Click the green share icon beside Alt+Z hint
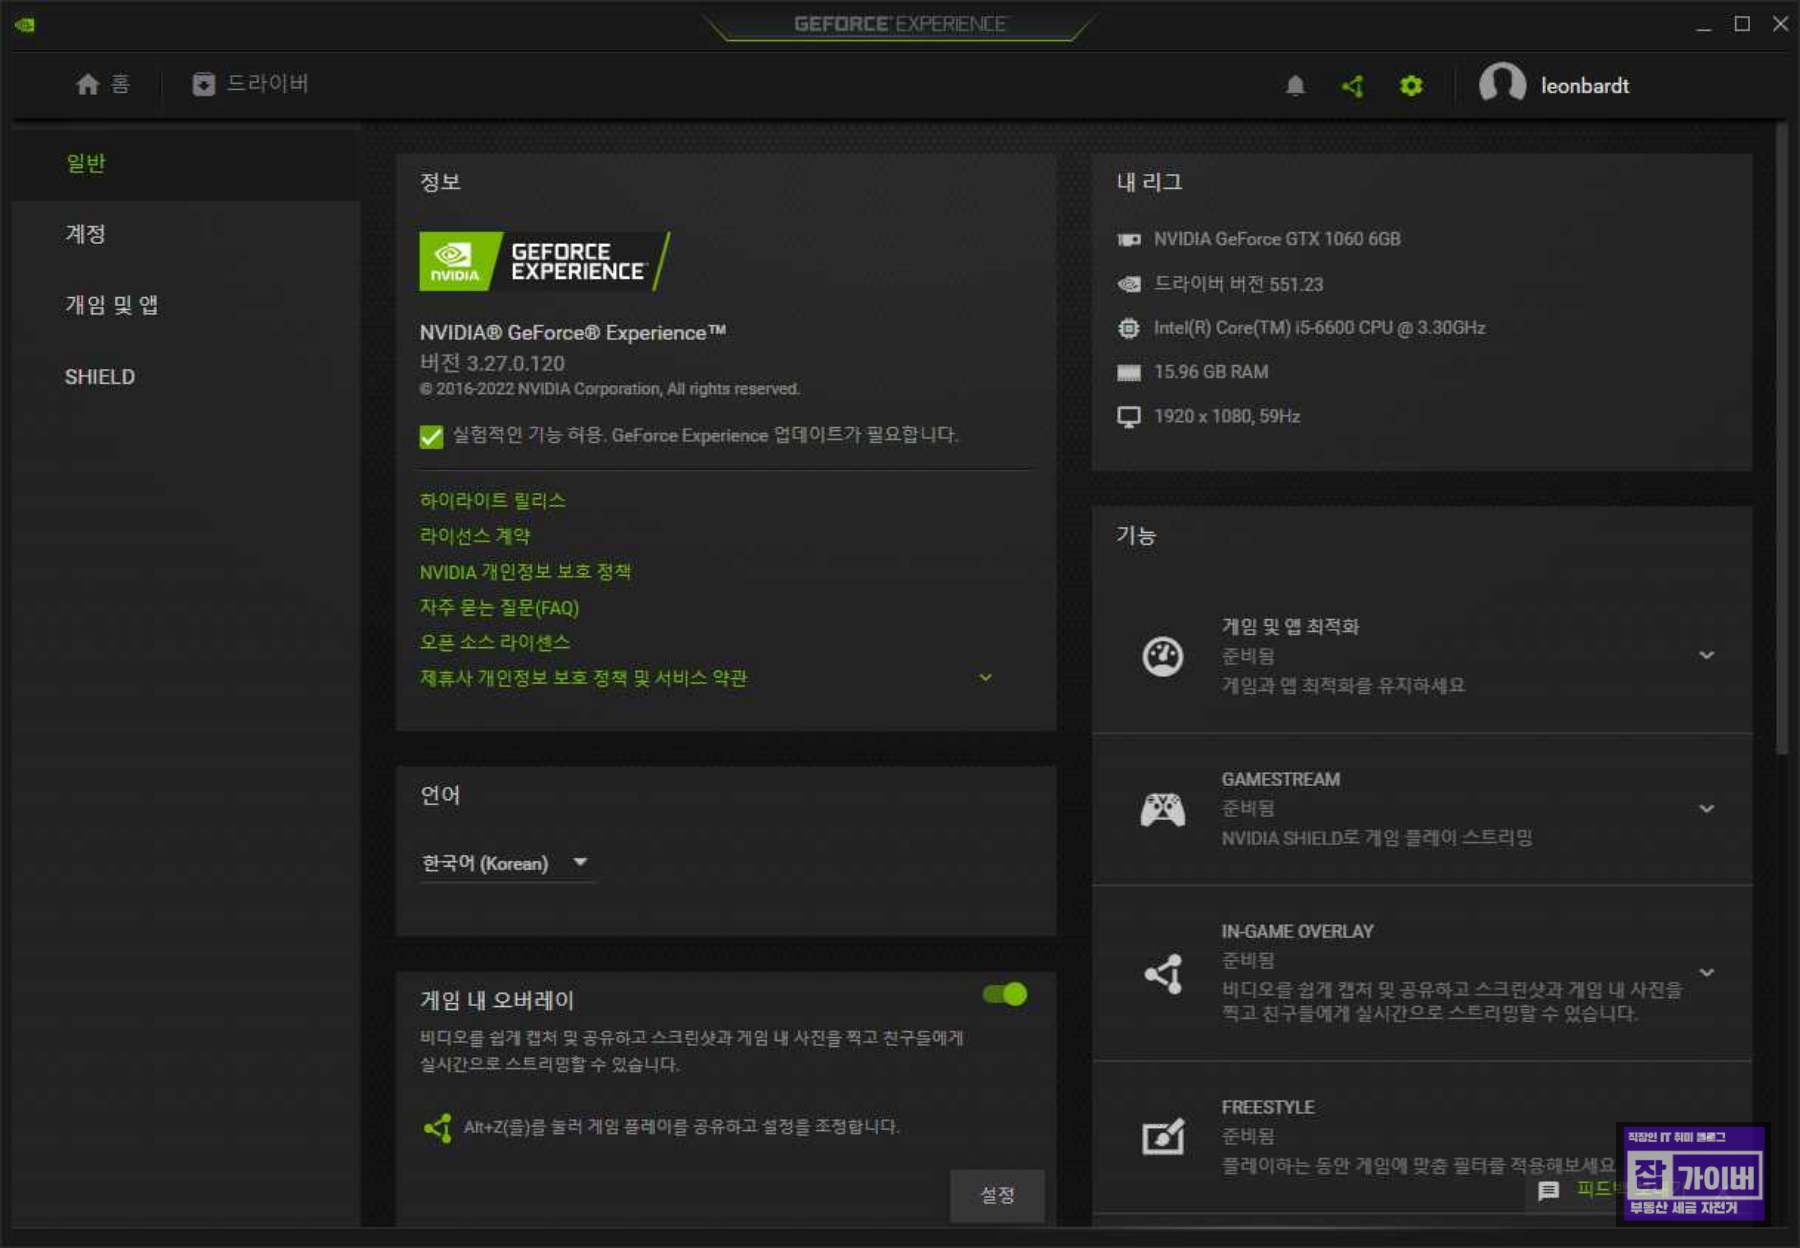Screen dimensions: 1800x1248 point(437,1128)
